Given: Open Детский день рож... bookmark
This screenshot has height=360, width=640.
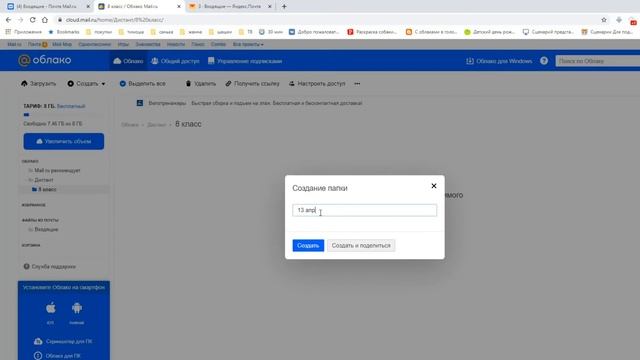Looking at the screenshot, I should coord(490,31).
